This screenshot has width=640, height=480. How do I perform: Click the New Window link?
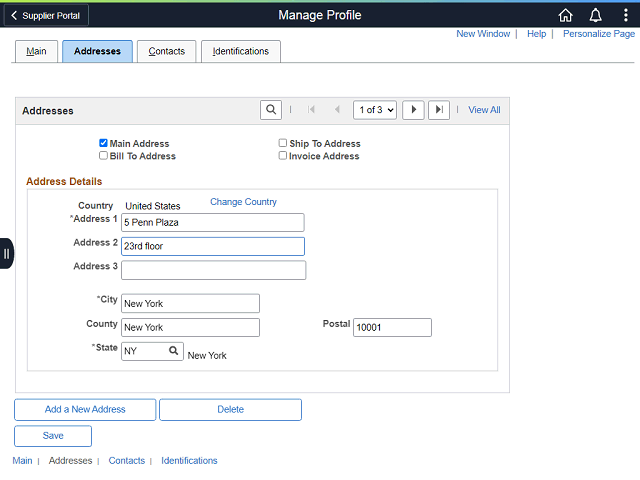[483, 34]
